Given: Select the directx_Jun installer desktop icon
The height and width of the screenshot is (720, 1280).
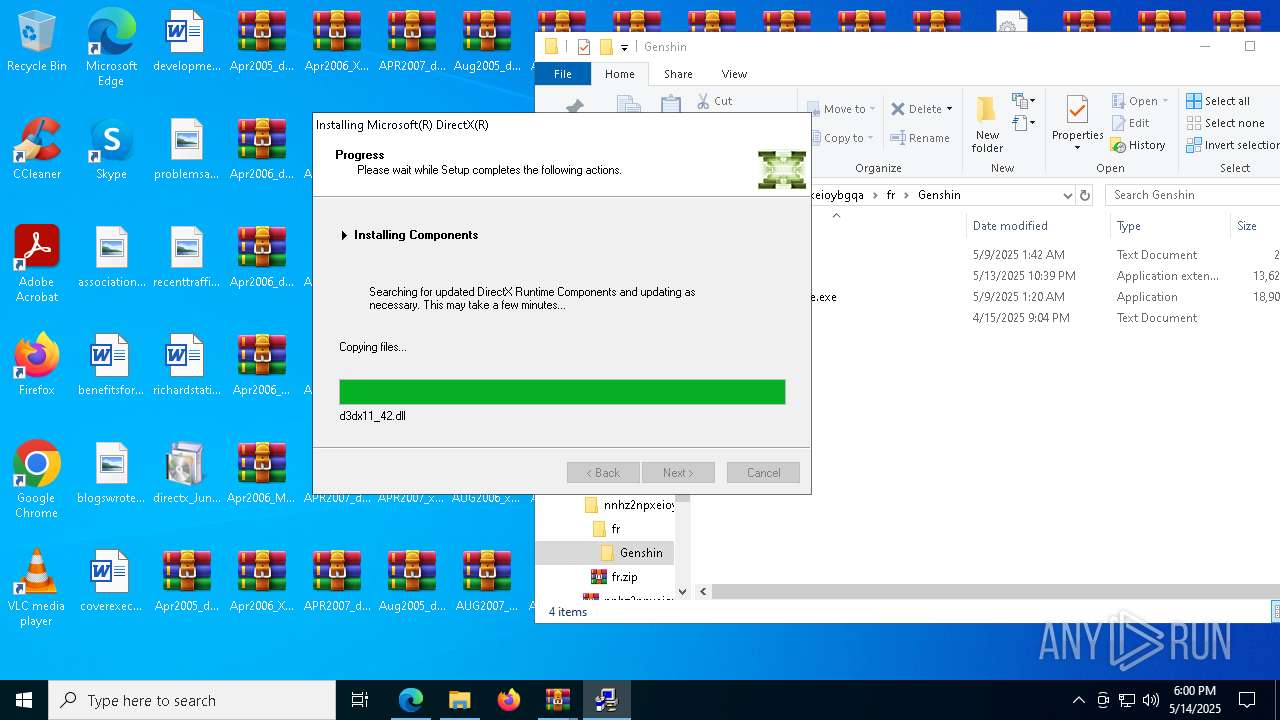Looking at the screenshot, I should [186, 474].
